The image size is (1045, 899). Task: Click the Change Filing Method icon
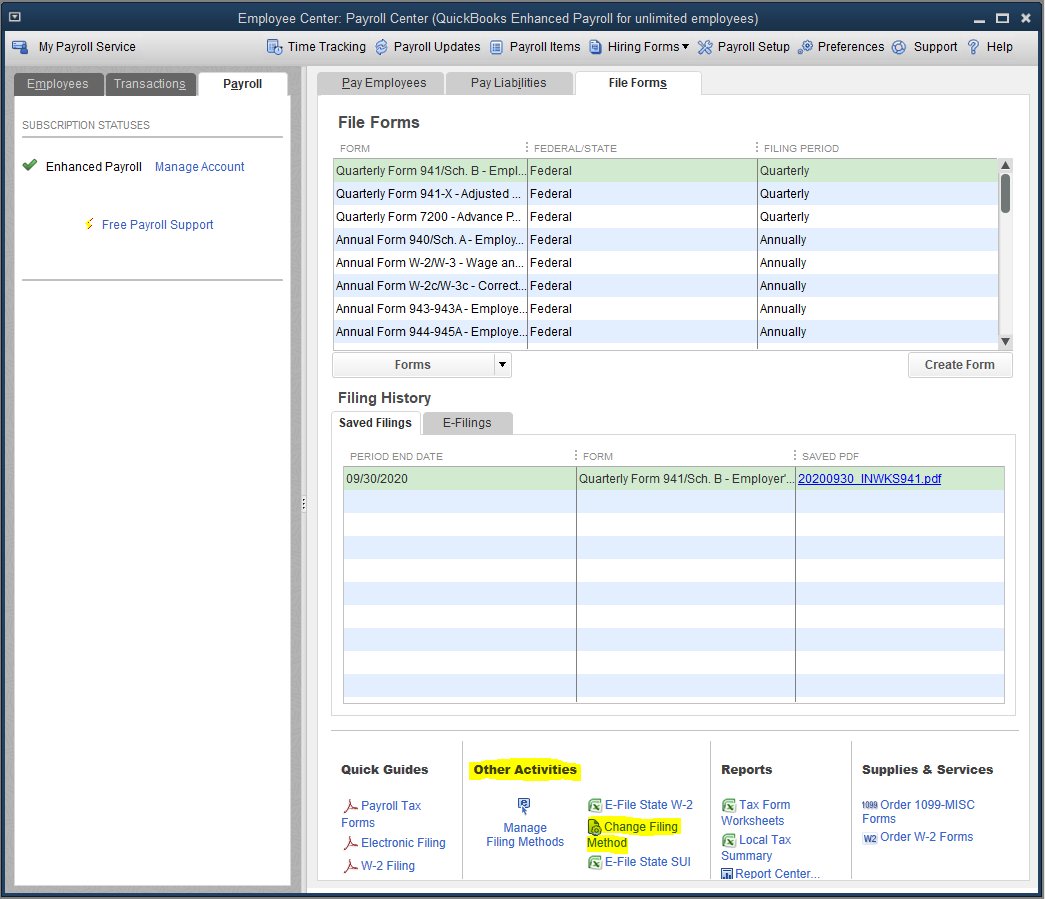click(594, 827)
